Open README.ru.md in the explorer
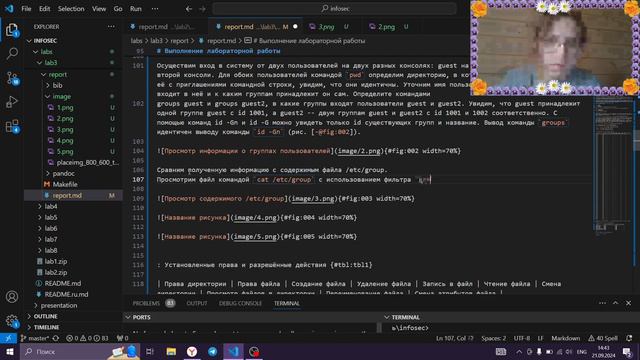640x360 pixels. [66, 294]
